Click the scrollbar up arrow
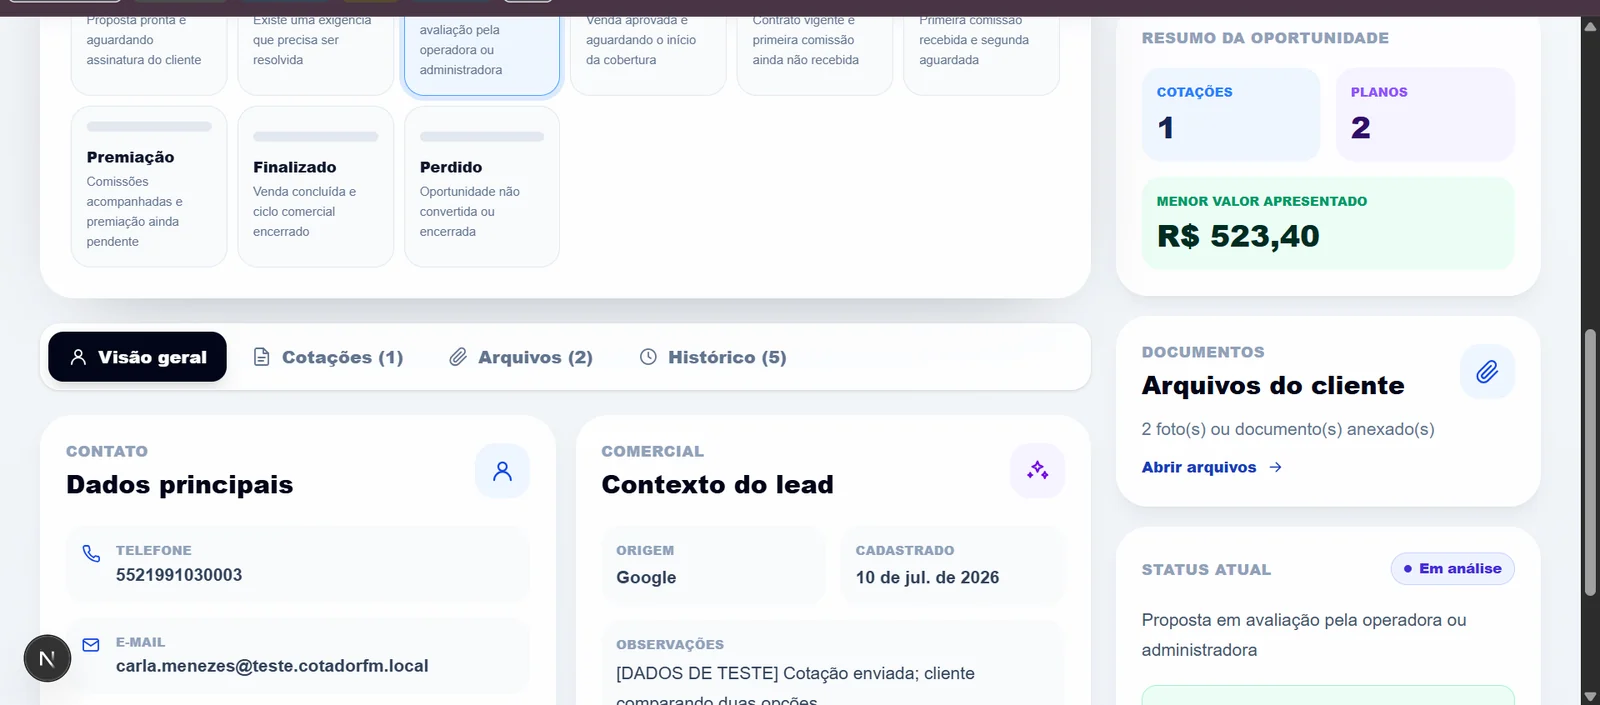 [1590, 26]
